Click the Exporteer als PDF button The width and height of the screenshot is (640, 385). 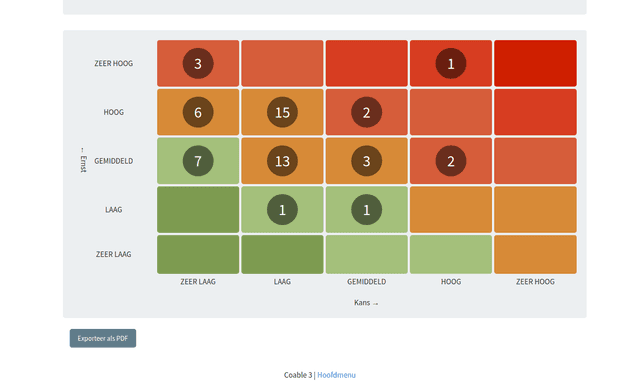tap(103, 338)
